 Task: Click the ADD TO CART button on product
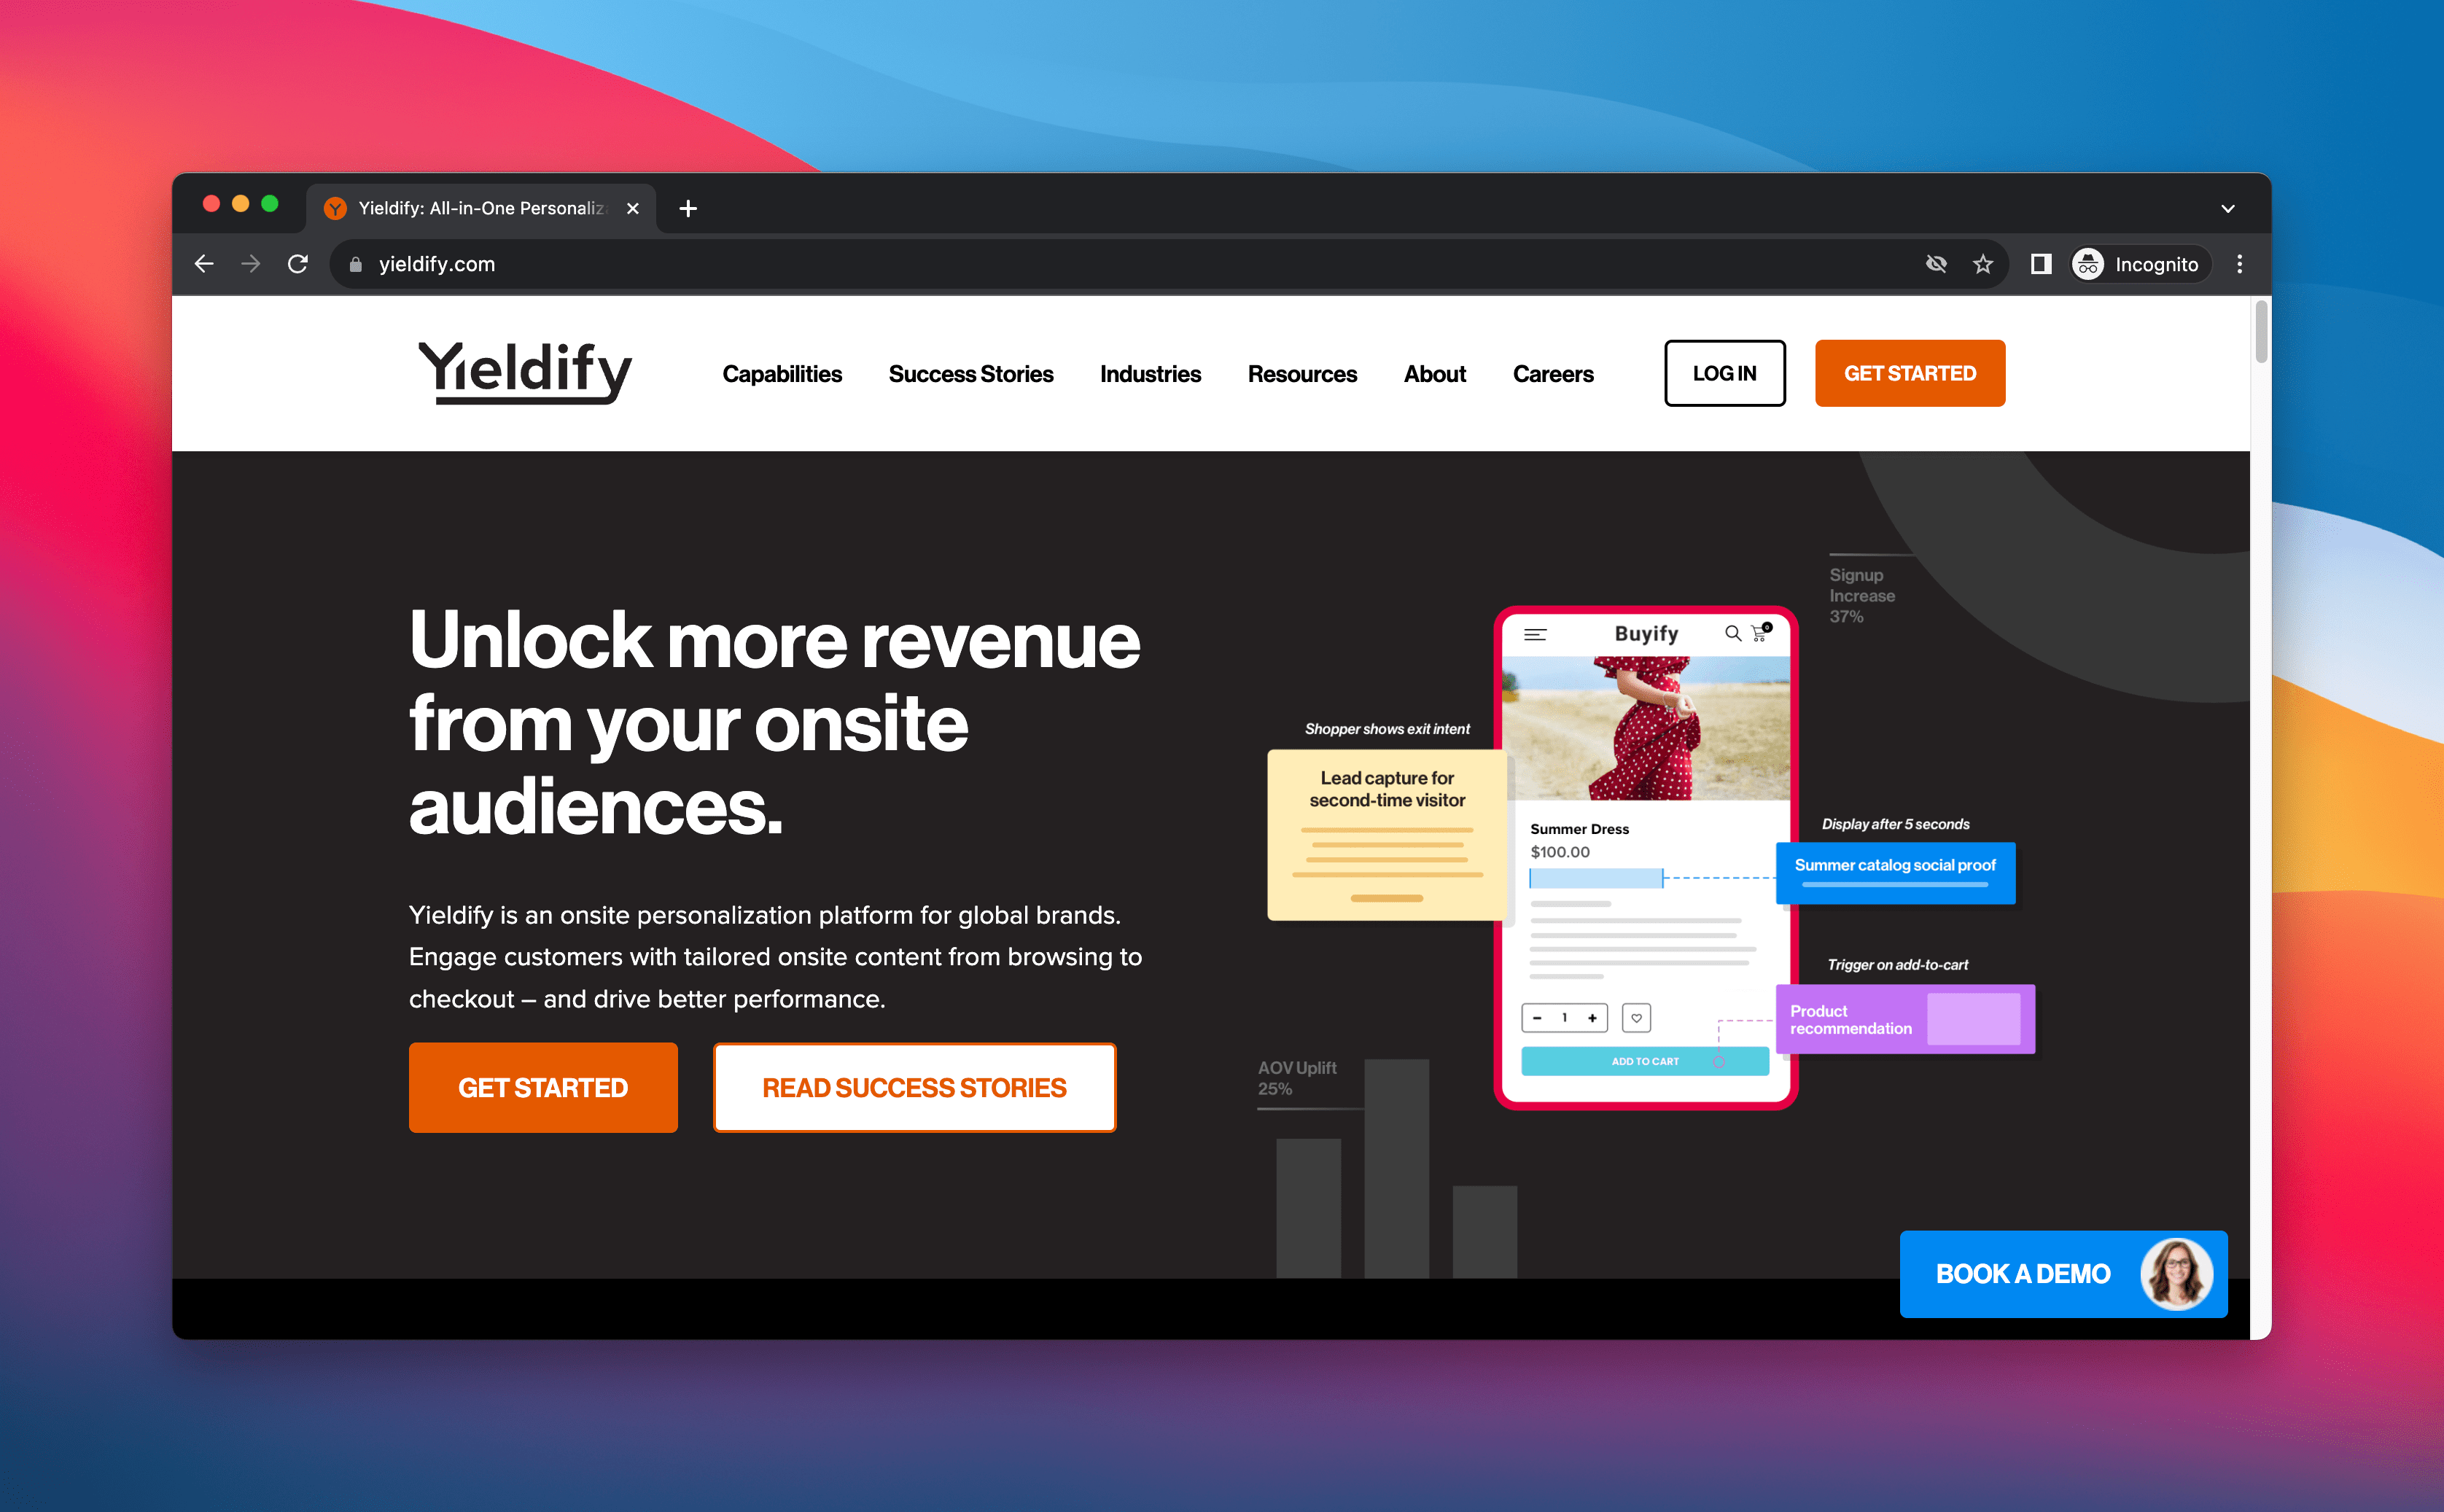coord(1643,1061)
